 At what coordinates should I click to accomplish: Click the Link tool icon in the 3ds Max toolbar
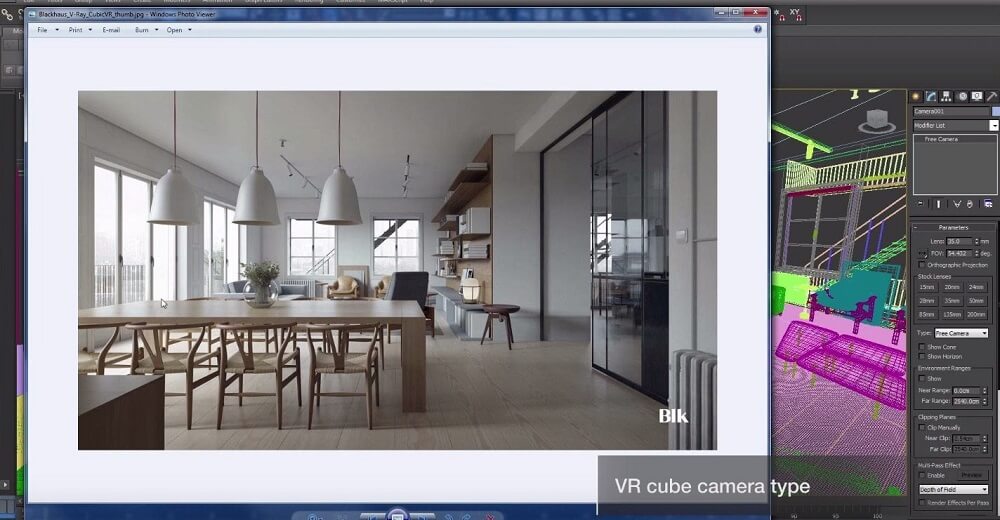coord(7,13)
